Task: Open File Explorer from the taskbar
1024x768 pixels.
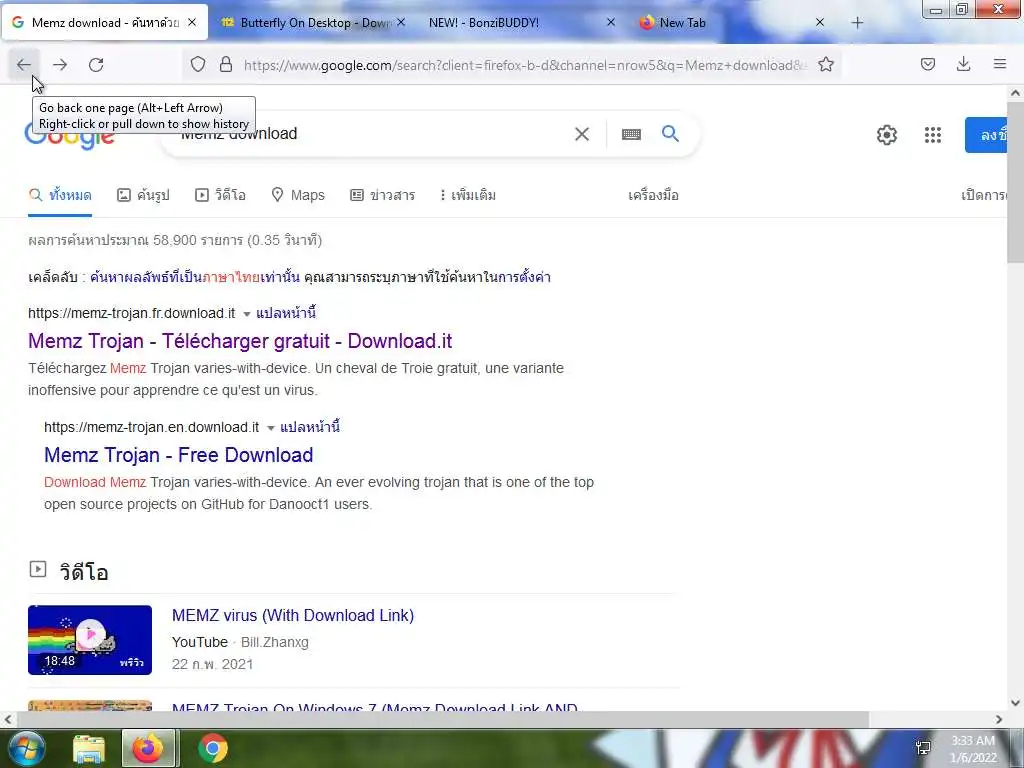Action: click(89, 748)
